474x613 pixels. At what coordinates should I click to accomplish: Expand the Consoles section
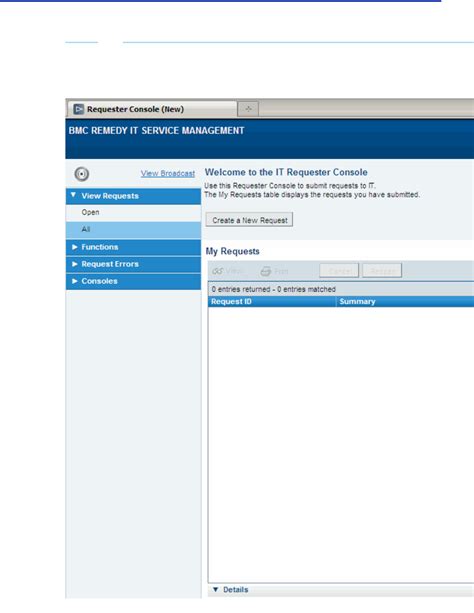133,281
